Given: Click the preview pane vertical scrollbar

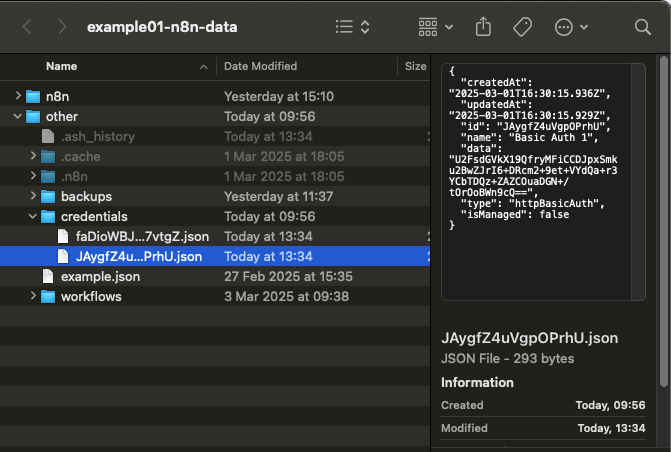Looking at the screenshot, I should 664,220.
